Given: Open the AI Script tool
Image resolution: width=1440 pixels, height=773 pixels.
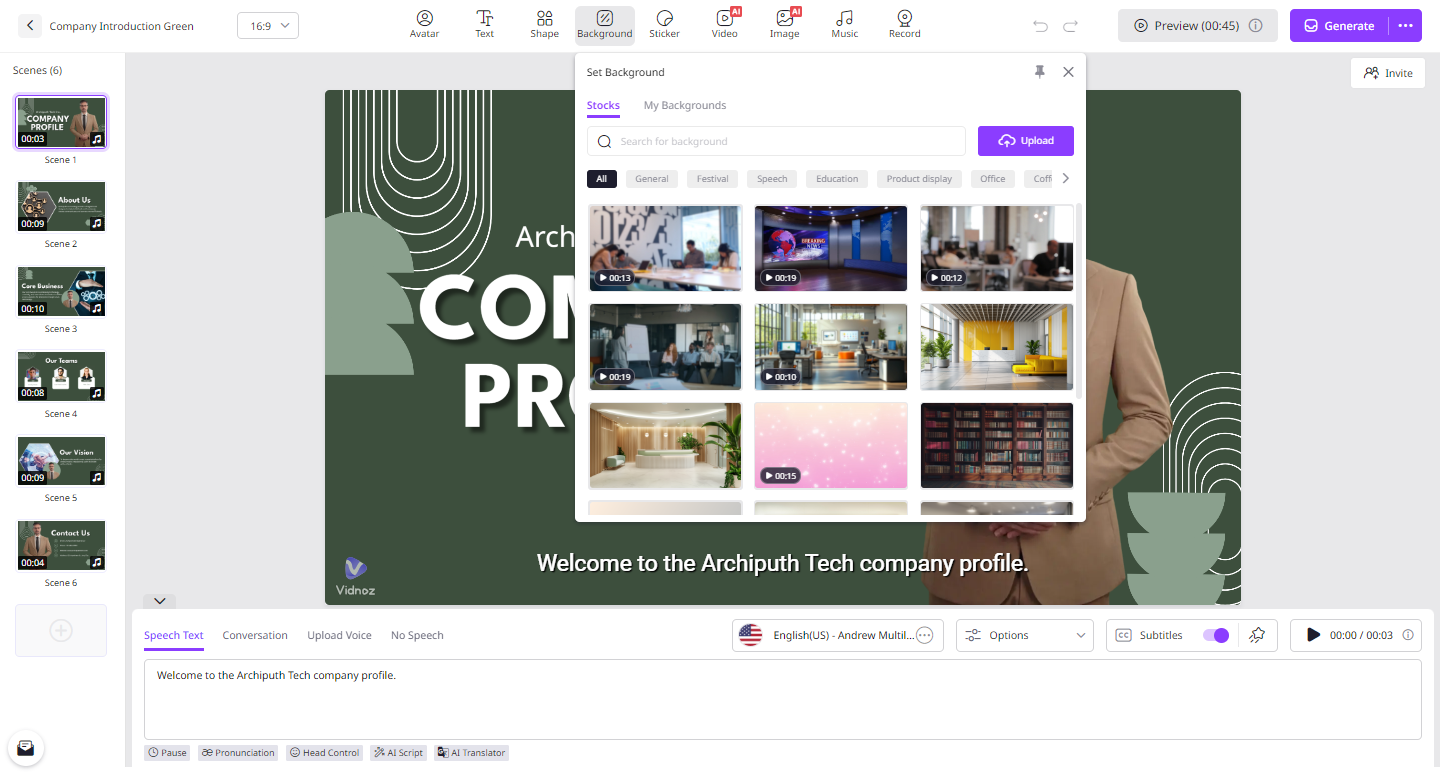Looking at the screenshot, I should (398, 752).
